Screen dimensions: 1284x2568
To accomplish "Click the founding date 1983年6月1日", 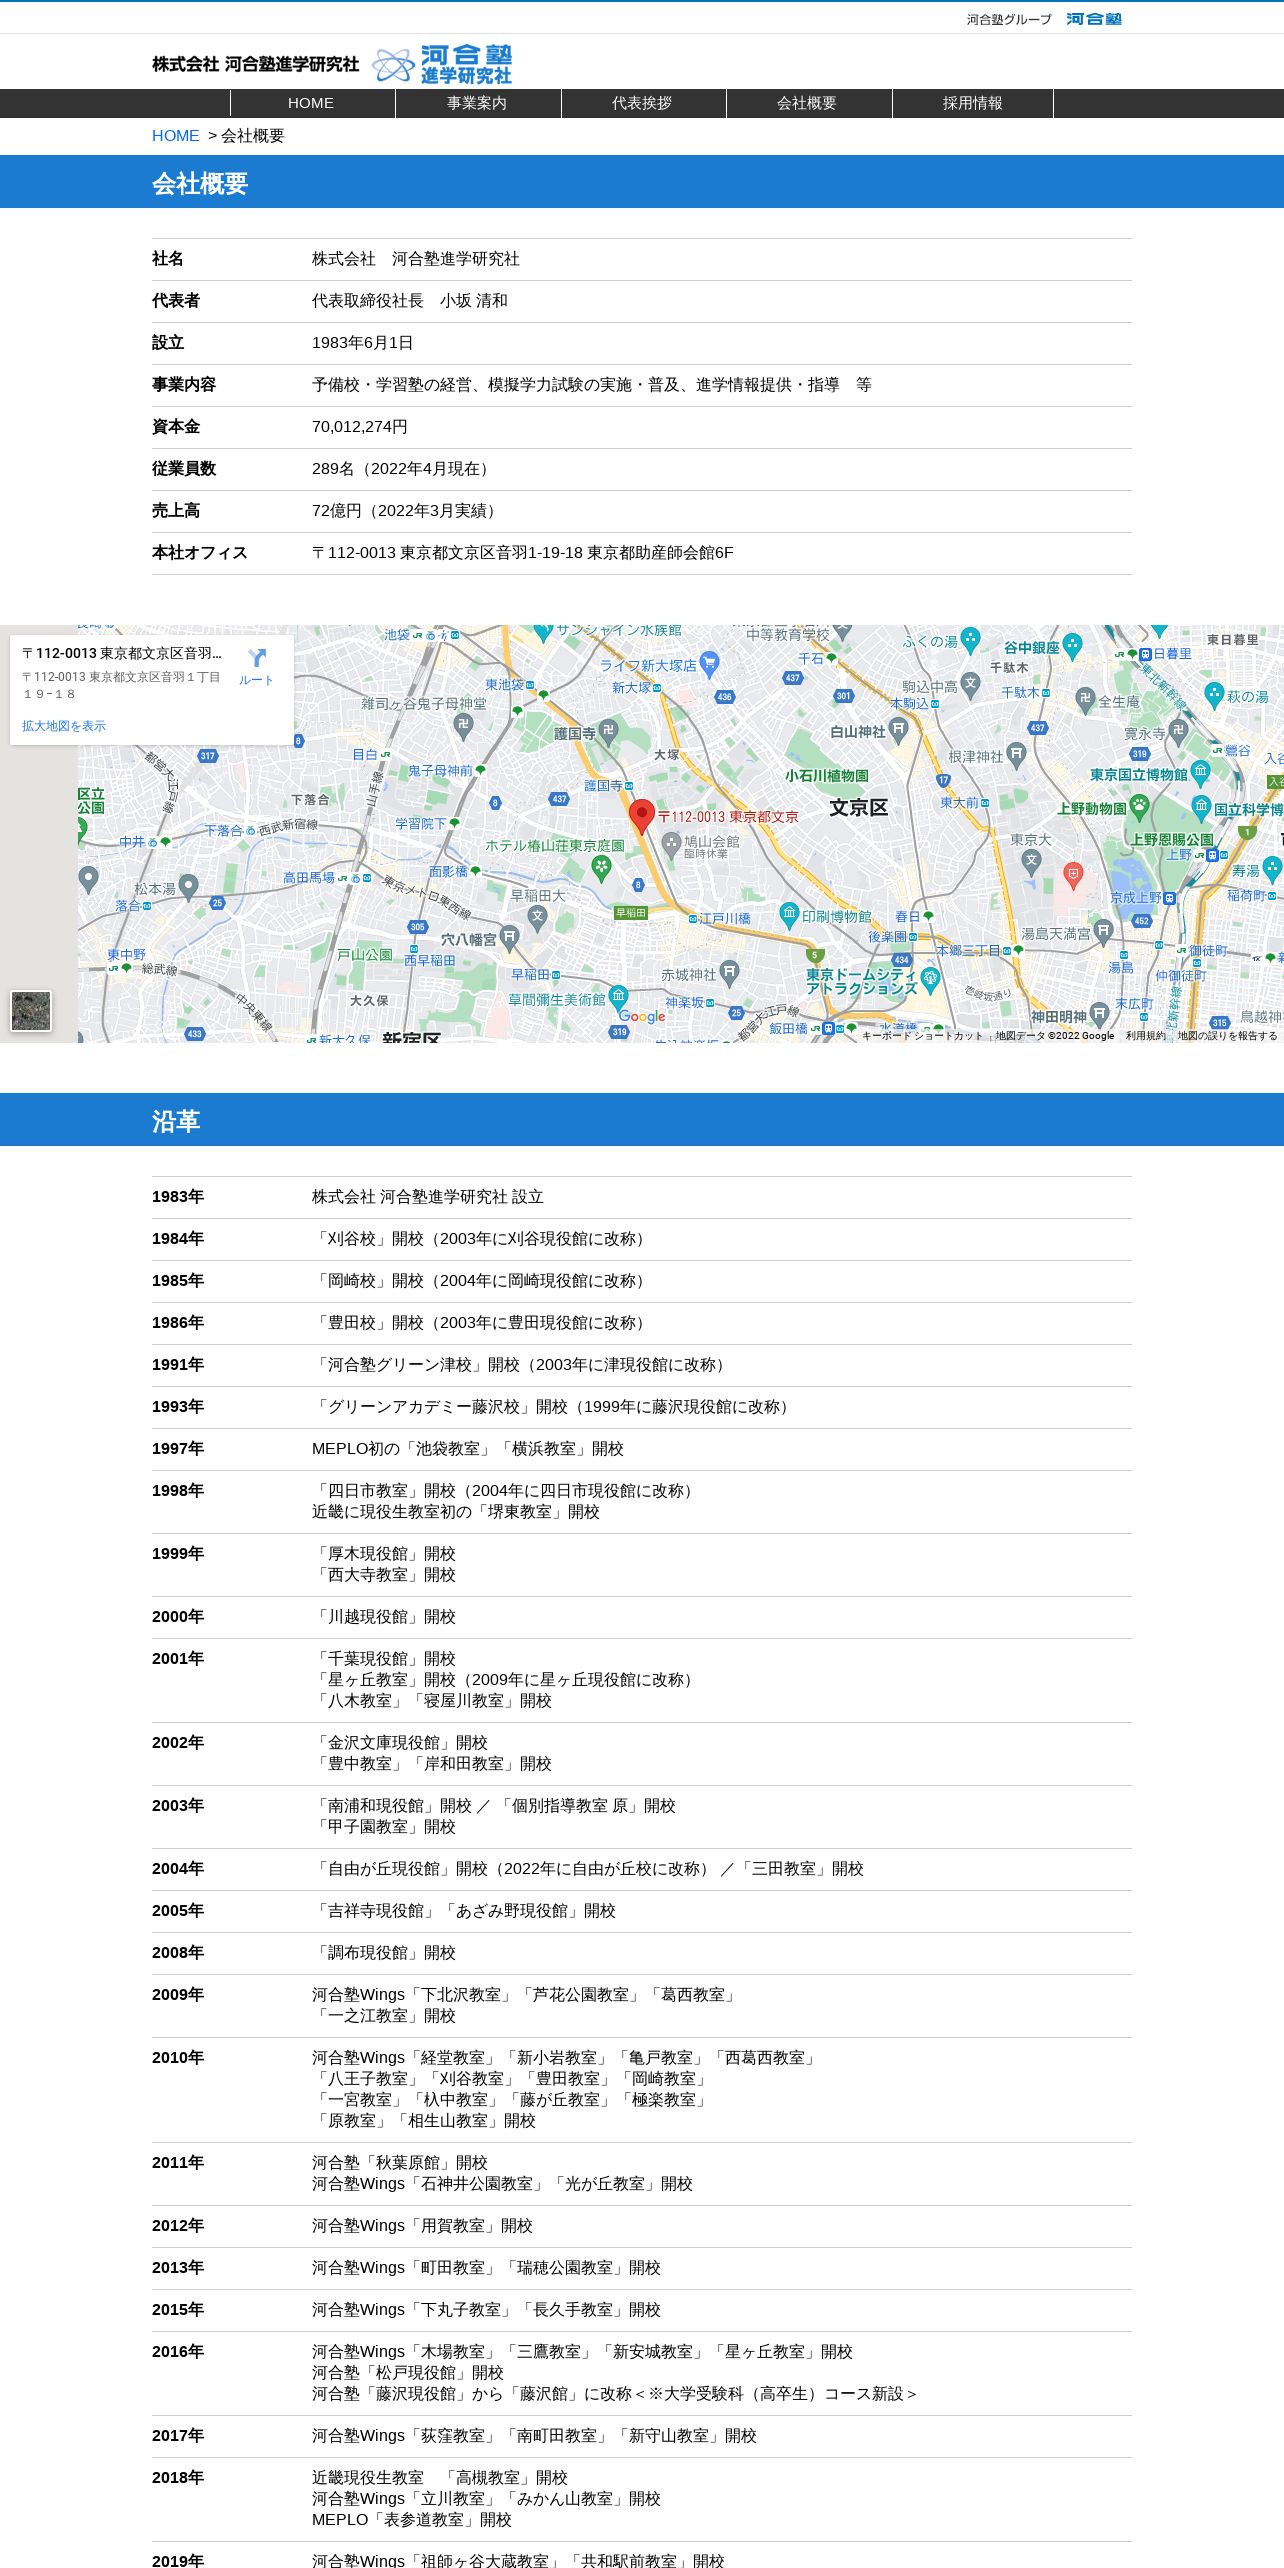I will [363, 343].
